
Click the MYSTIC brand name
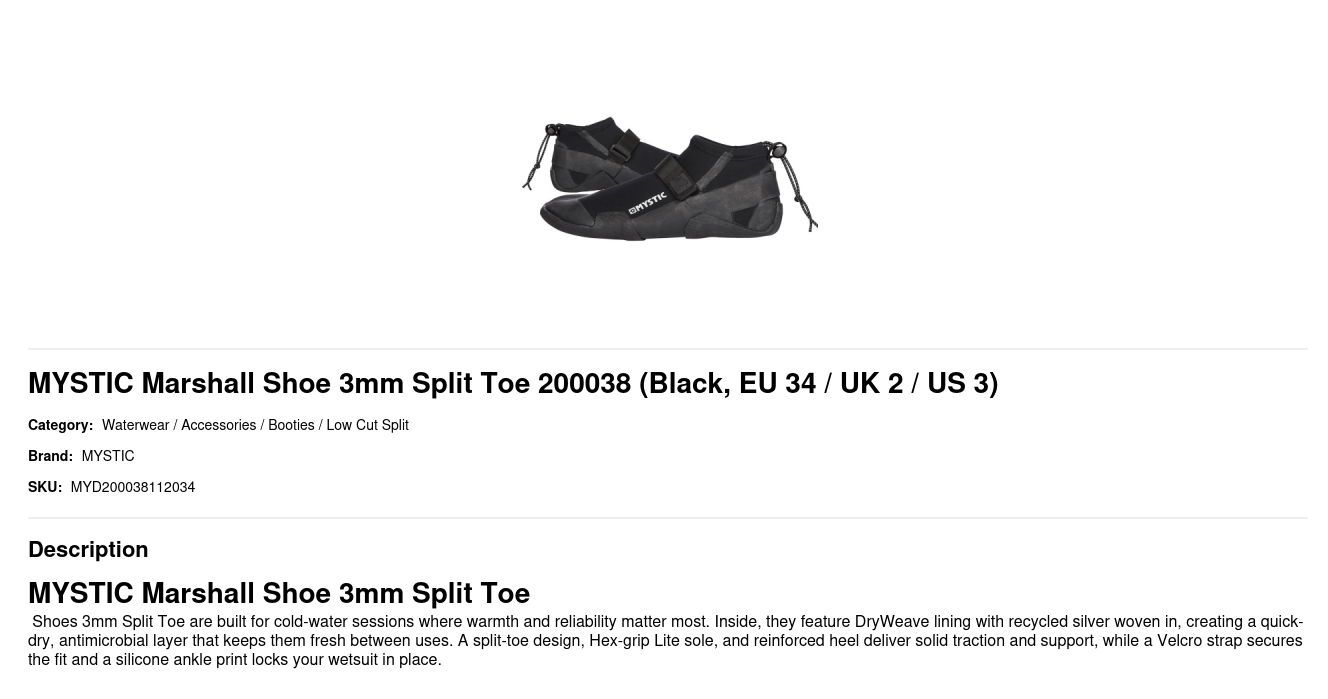[x=108, y=456]
